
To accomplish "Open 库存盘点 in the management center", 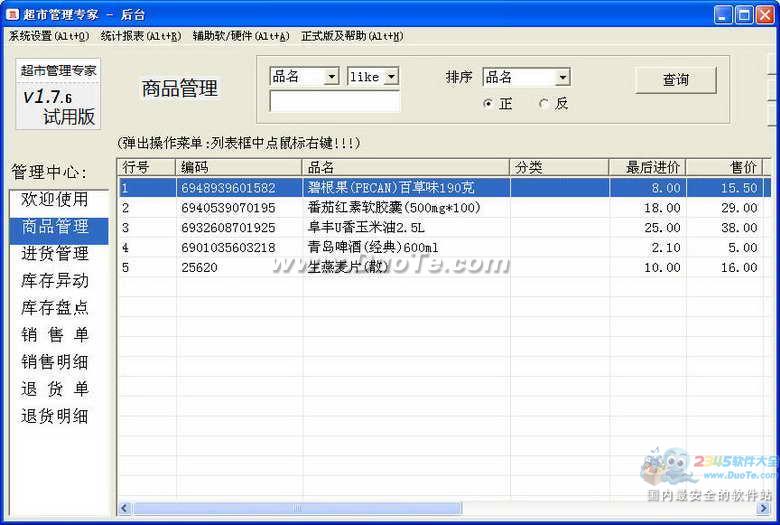I will point(55,308).
